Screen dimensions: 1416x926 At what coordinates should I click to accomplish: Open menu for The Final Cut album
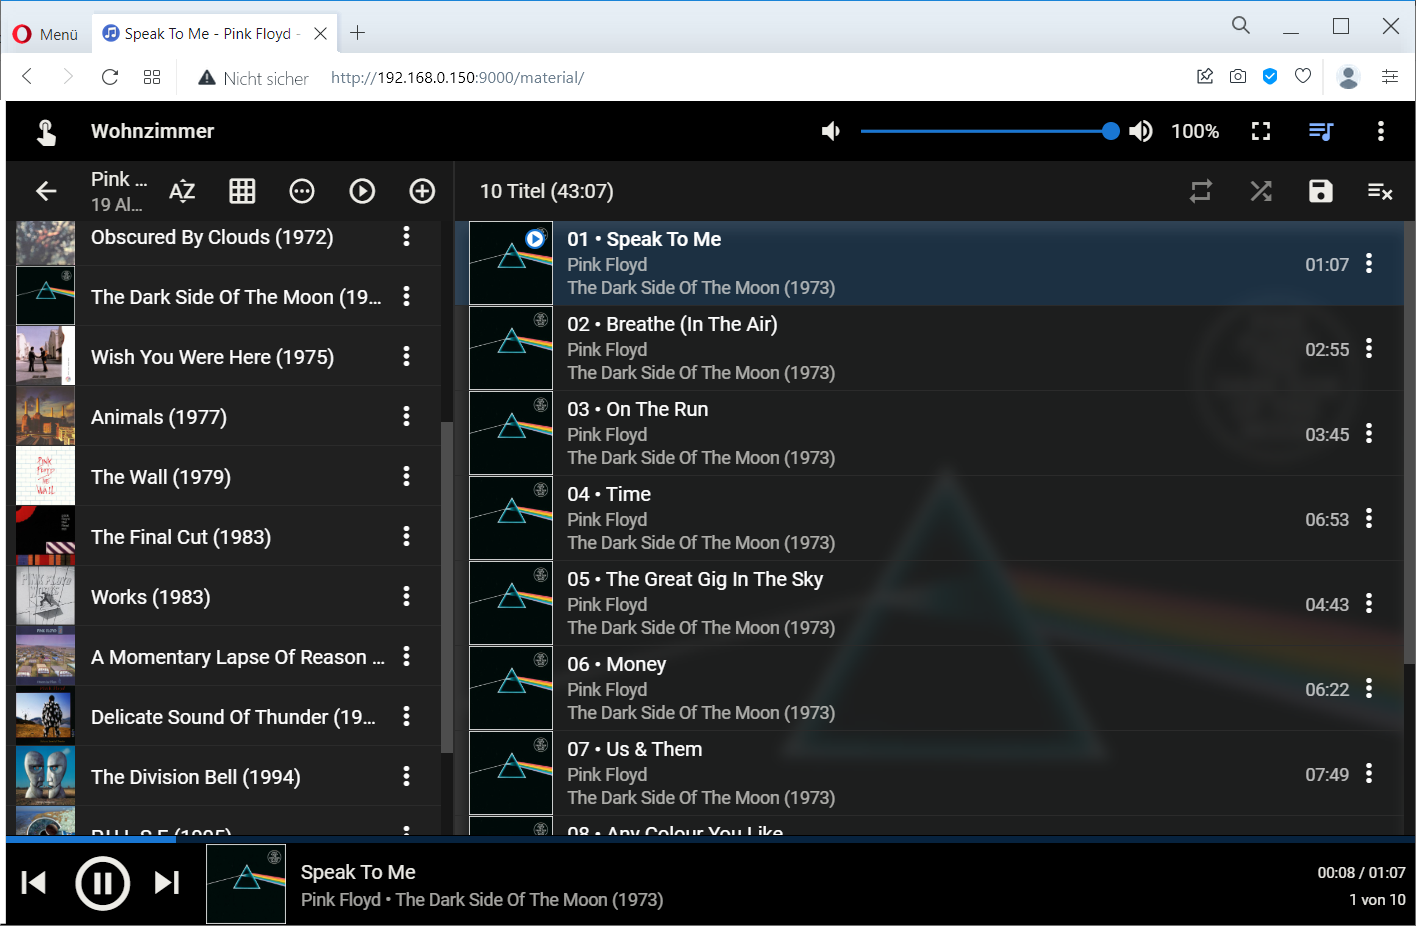pyautogui.click(x=406, y=536)
